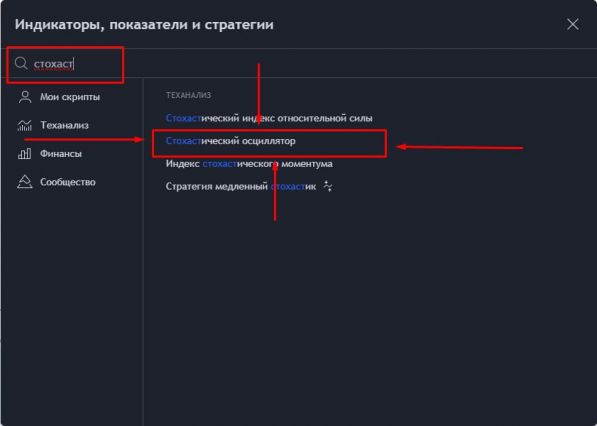Add Стохастический индекс относительной силы indicator
Image resolution: width=597 pixels, height=426 pixels.
269,118
